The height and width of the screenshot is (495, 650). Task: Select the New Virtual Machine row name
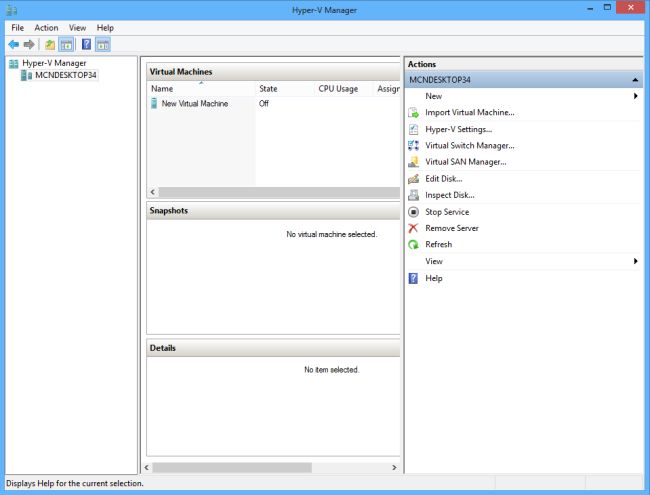[x=195, y=104]
